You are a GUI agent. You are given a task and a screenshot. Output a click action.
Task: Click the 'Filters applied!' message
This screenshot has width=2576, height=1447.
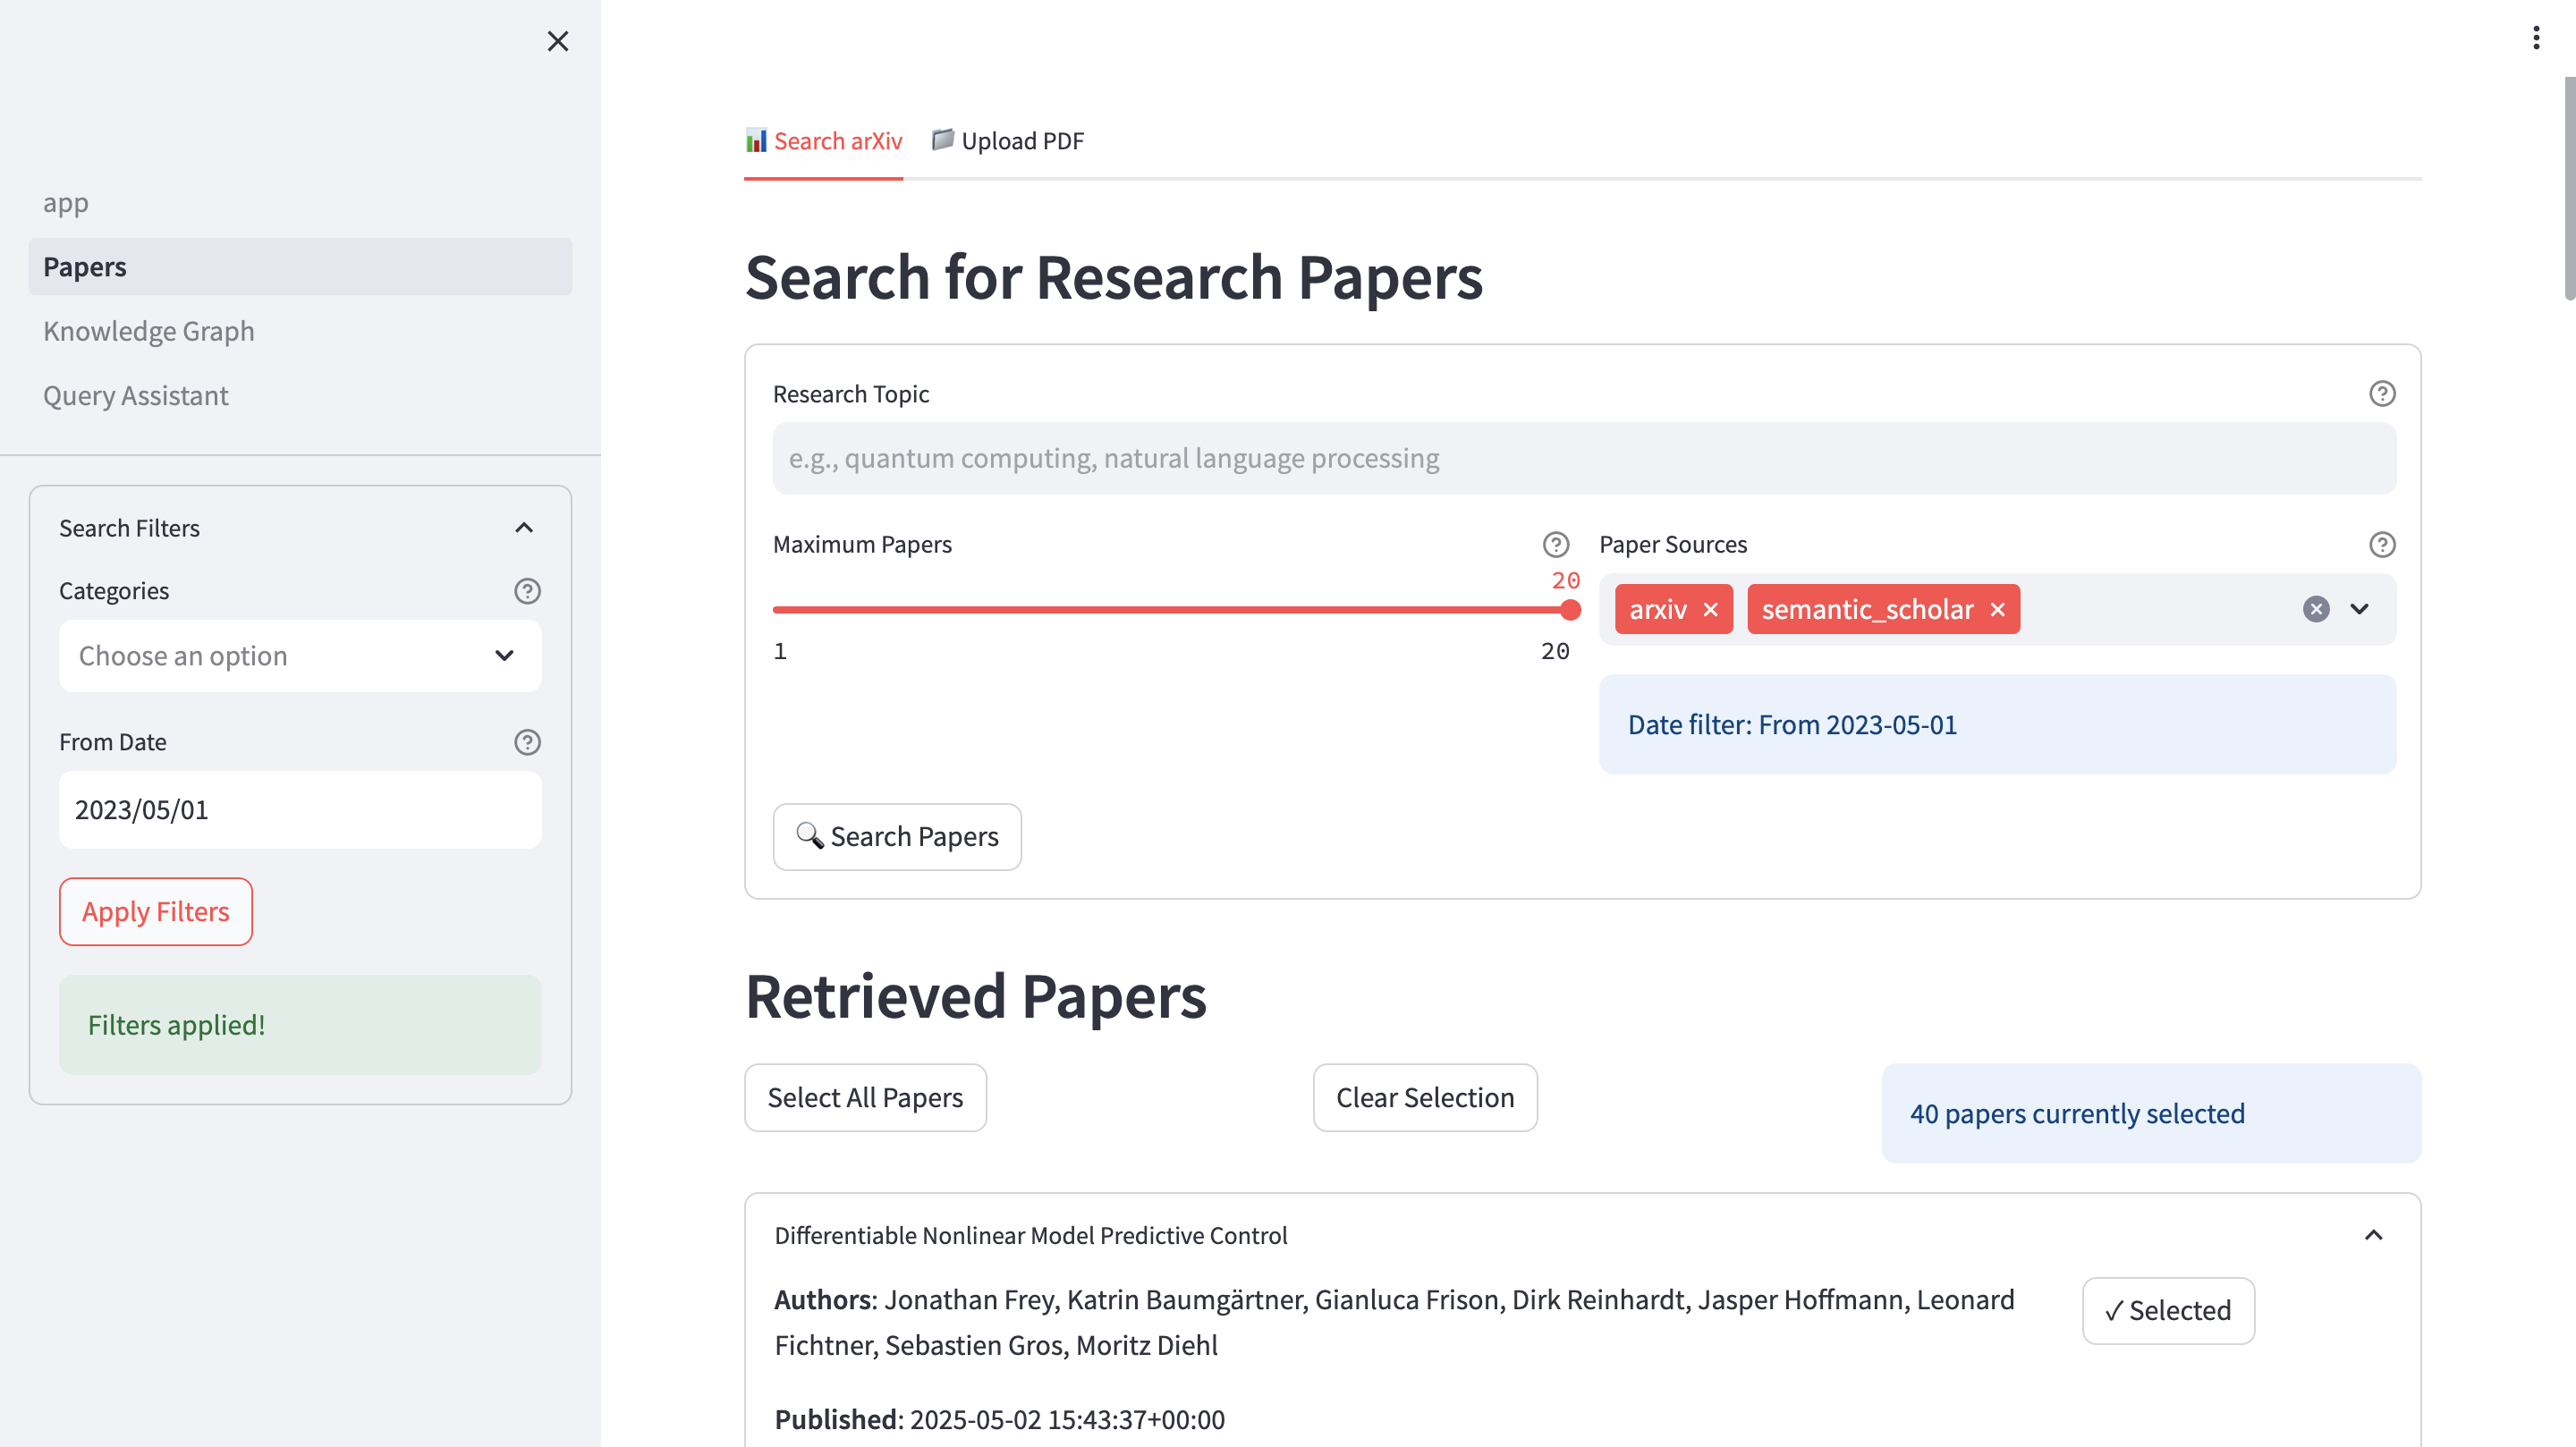[300, 1025]
